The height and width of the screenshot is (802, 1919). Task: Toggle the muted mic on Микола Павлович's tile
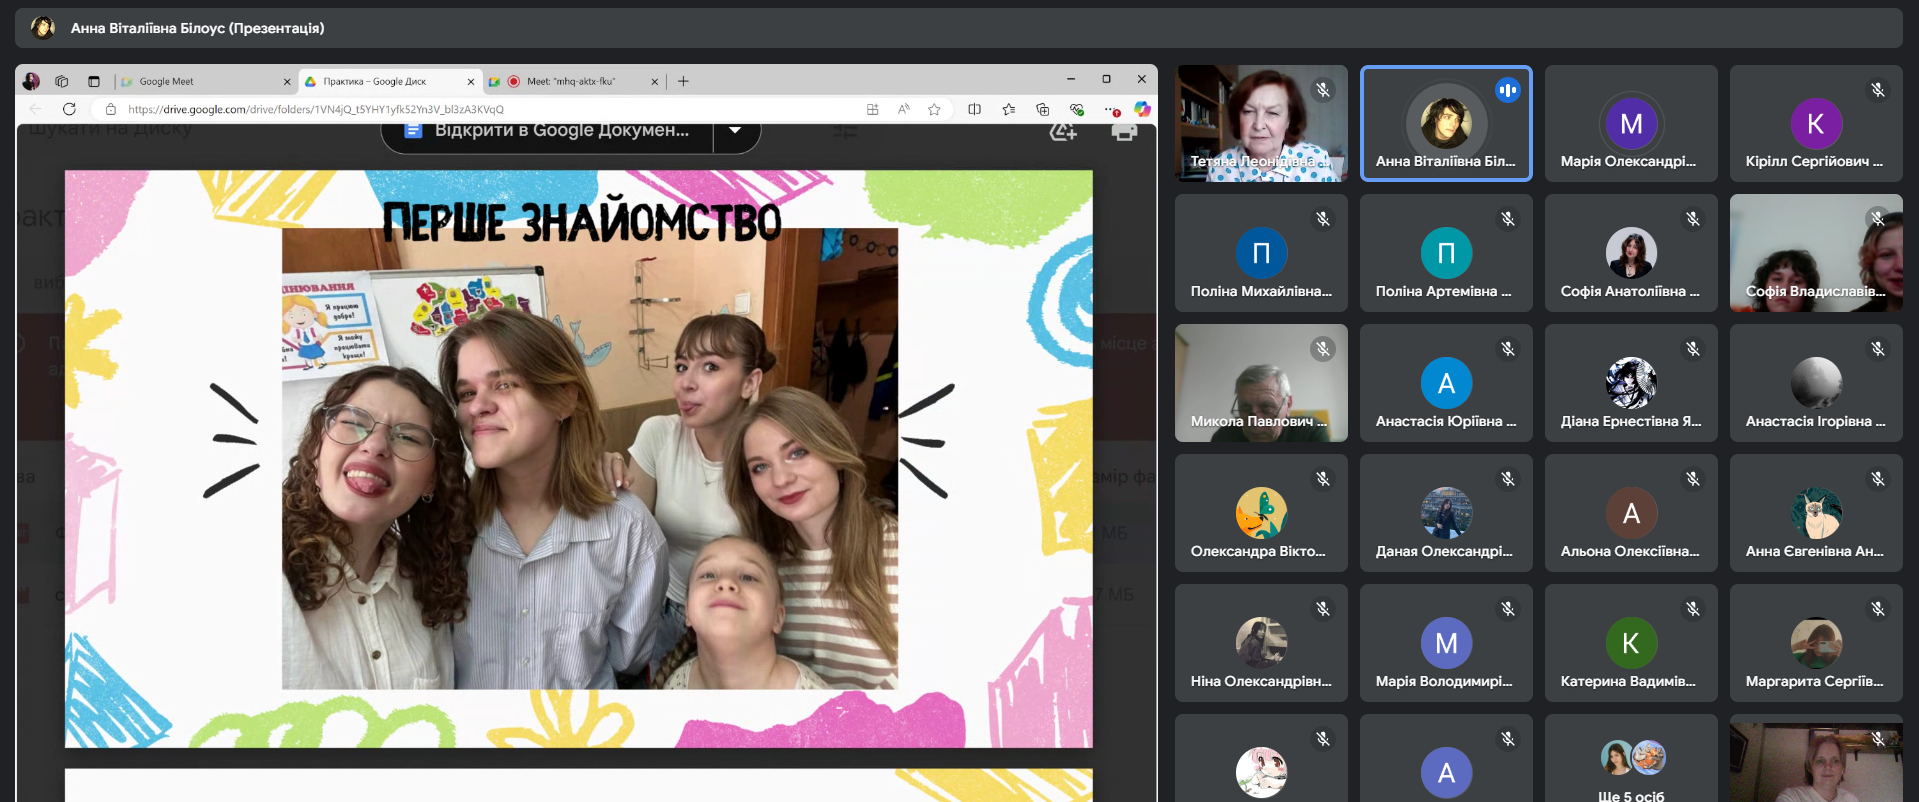1322,349
